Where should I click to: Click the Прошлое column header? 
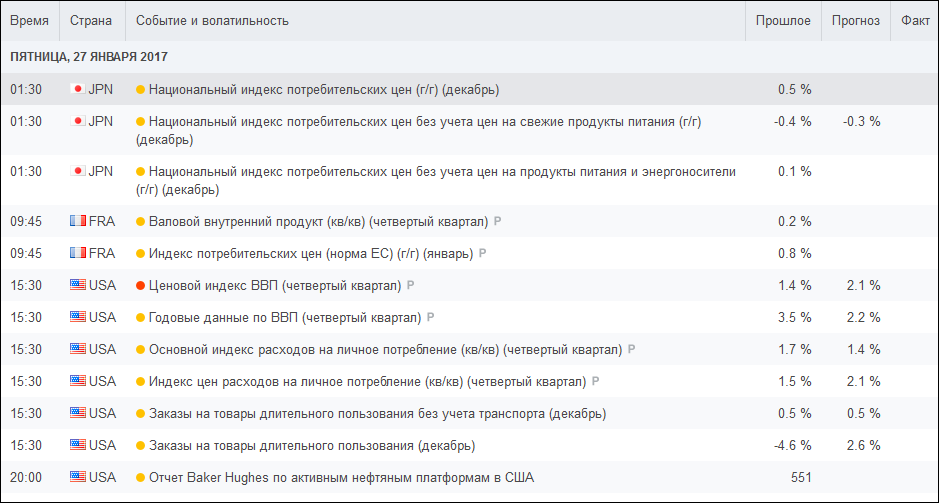[783, 21]
